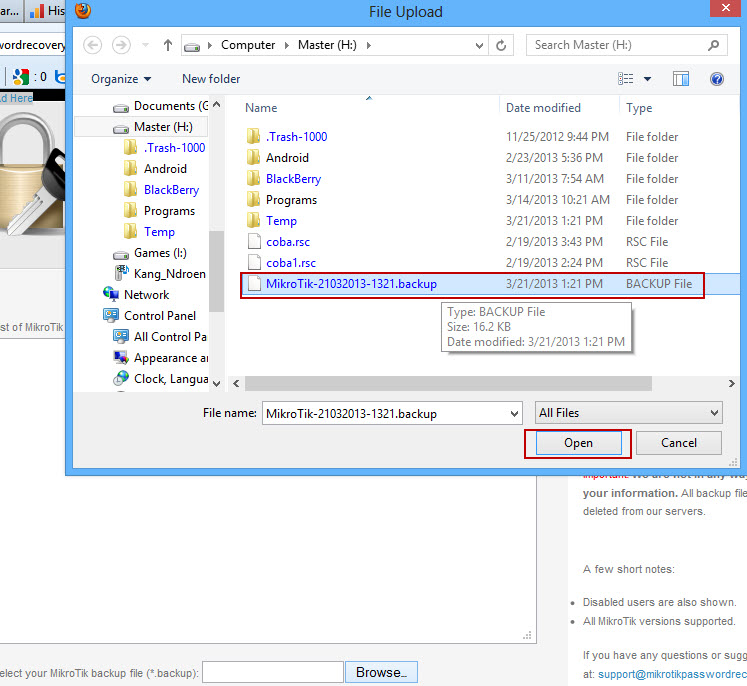
Task: Open the Organize menu
Action: (x=121, y=79)
